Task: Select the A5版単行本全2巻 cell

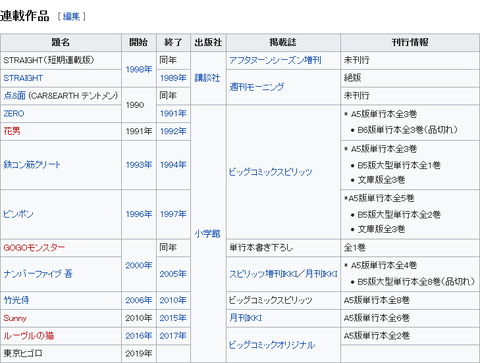Action: click(410, 336)
